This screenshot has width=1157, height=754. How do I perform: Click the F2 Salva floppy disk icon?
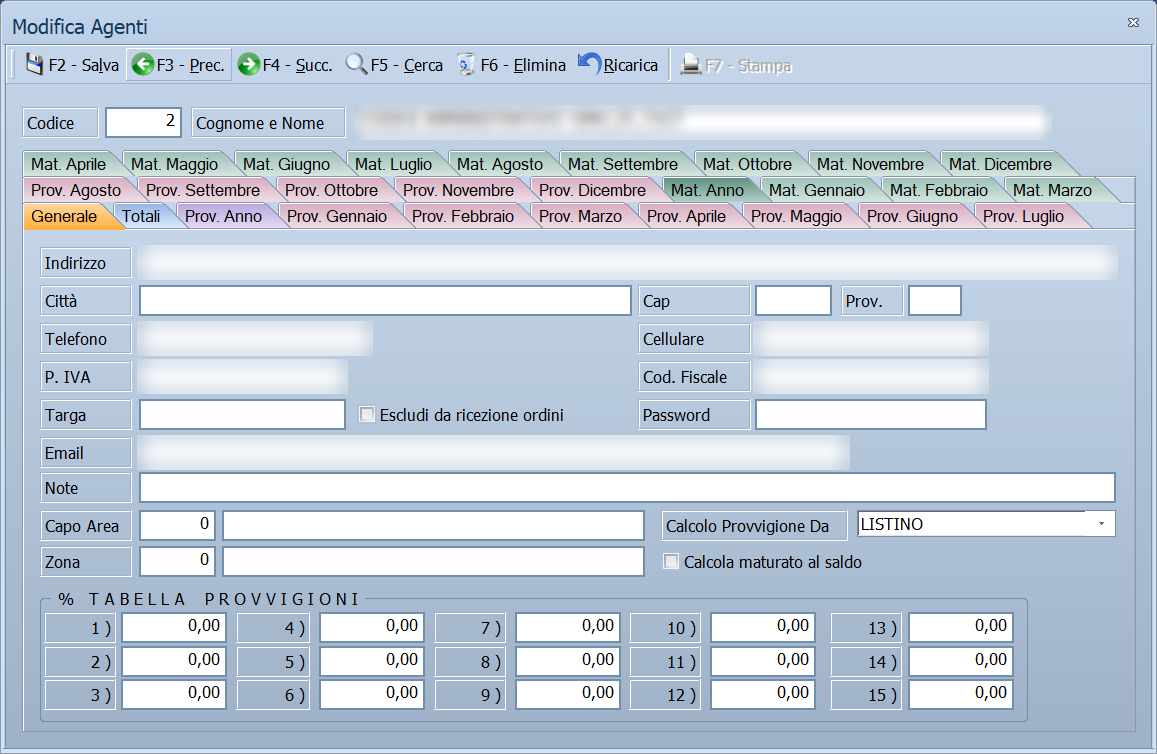34,65
